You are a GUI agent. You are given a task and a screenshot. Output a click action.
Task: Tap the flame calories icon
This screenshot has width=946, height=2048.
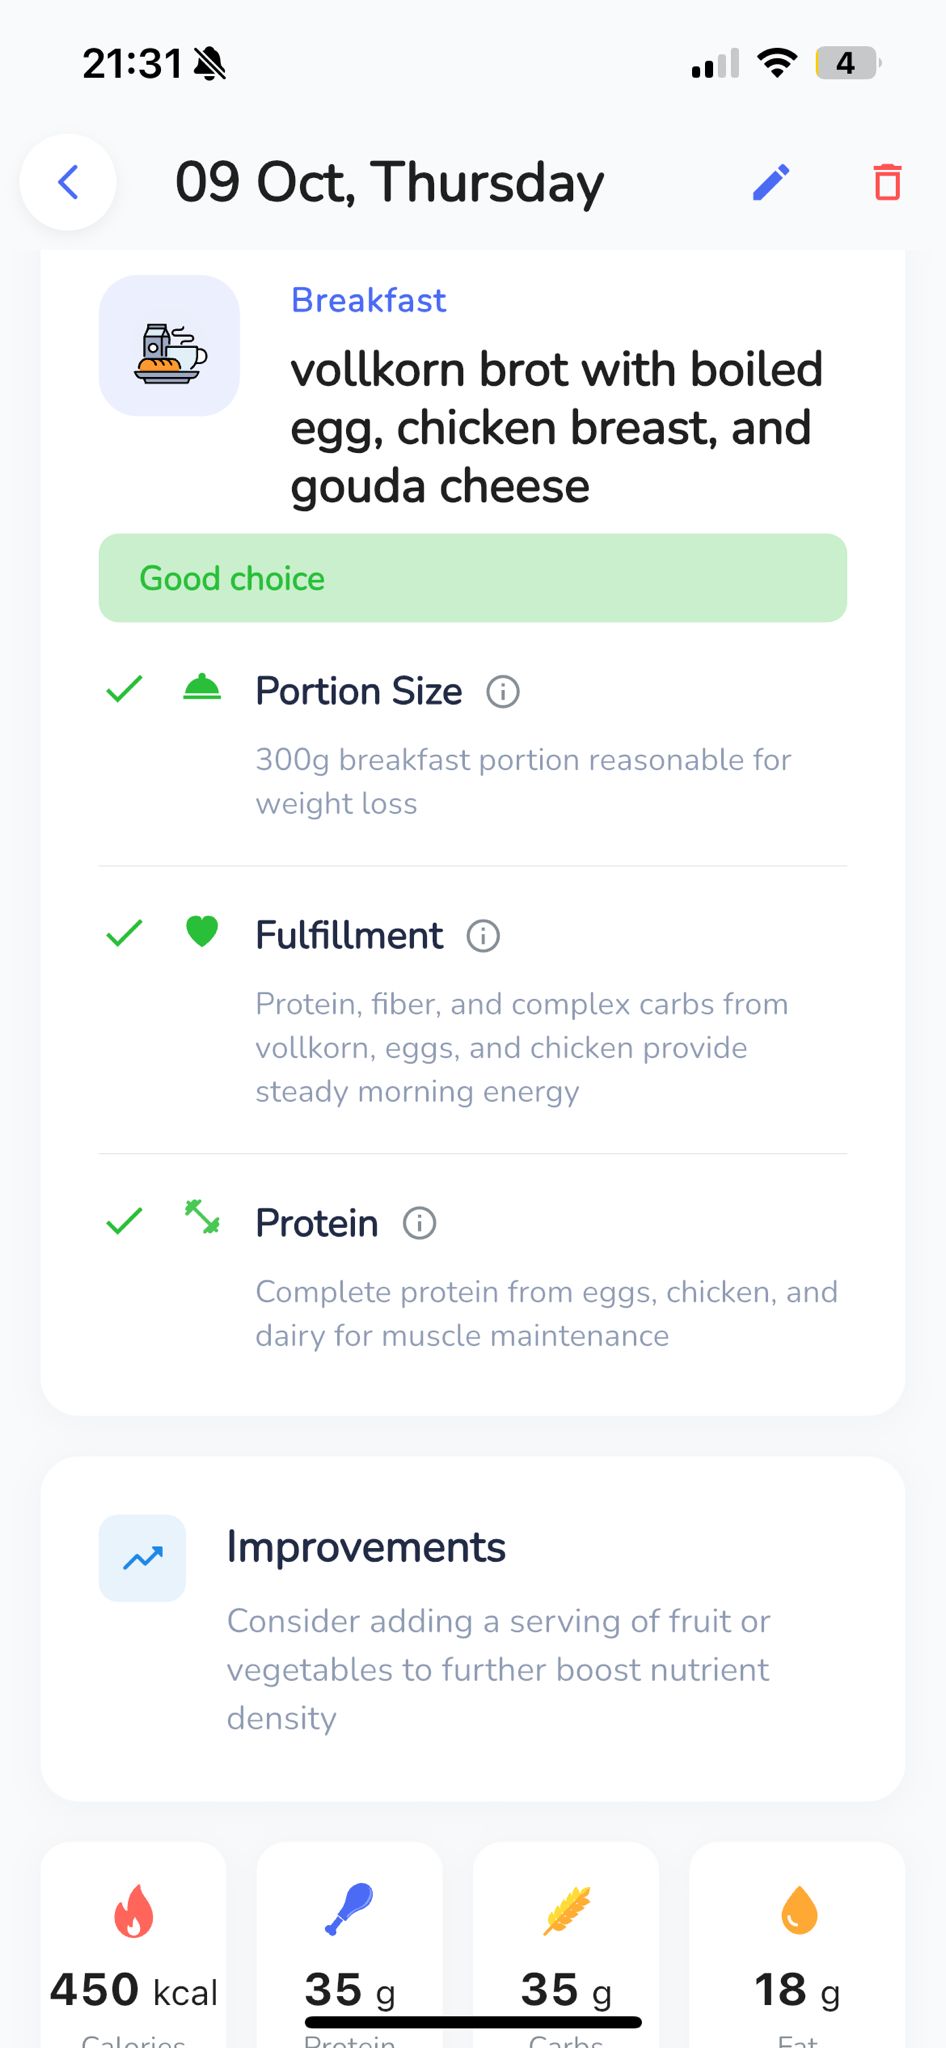[133, 1911]
